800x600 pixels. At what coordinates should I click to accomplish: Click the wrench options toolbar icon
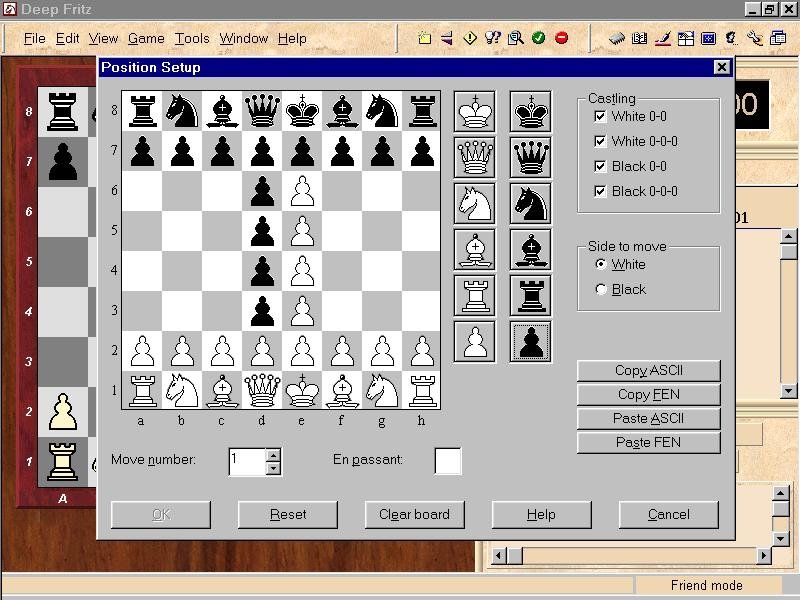point(755,38)
